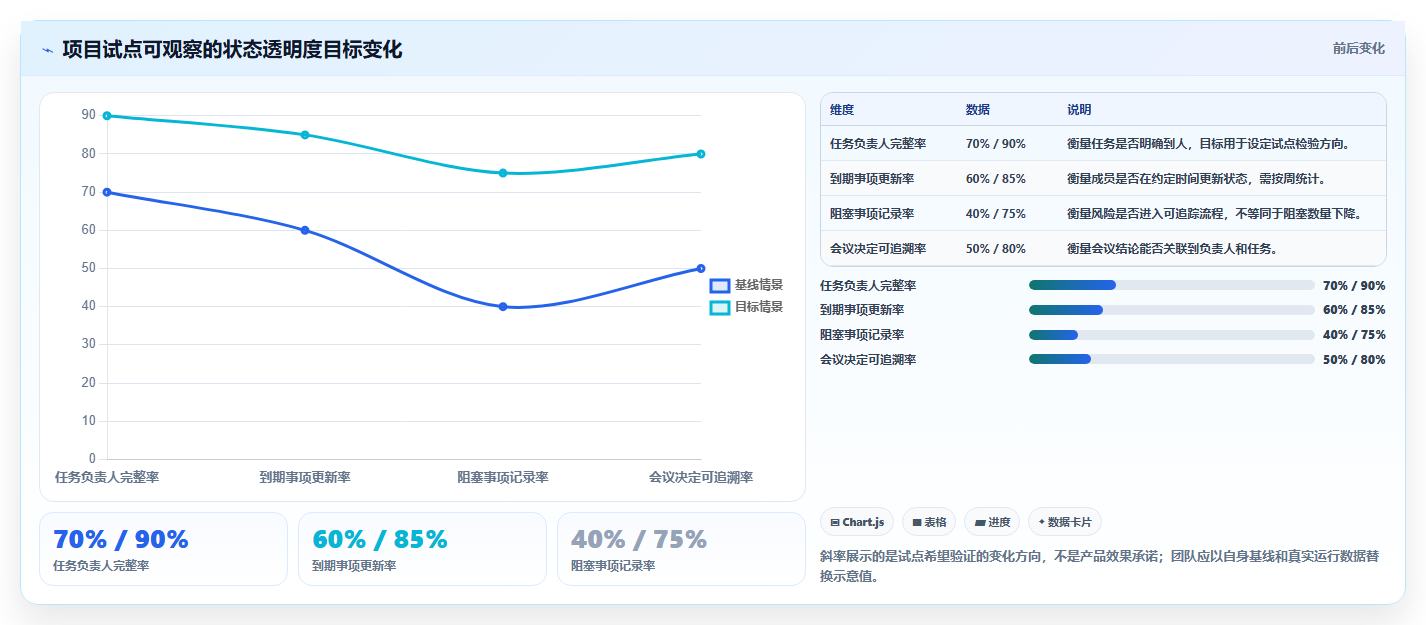This screenshot has height=625, width=1426.
Task: Open the 60% / 85% data card
Action: (422, 549)
